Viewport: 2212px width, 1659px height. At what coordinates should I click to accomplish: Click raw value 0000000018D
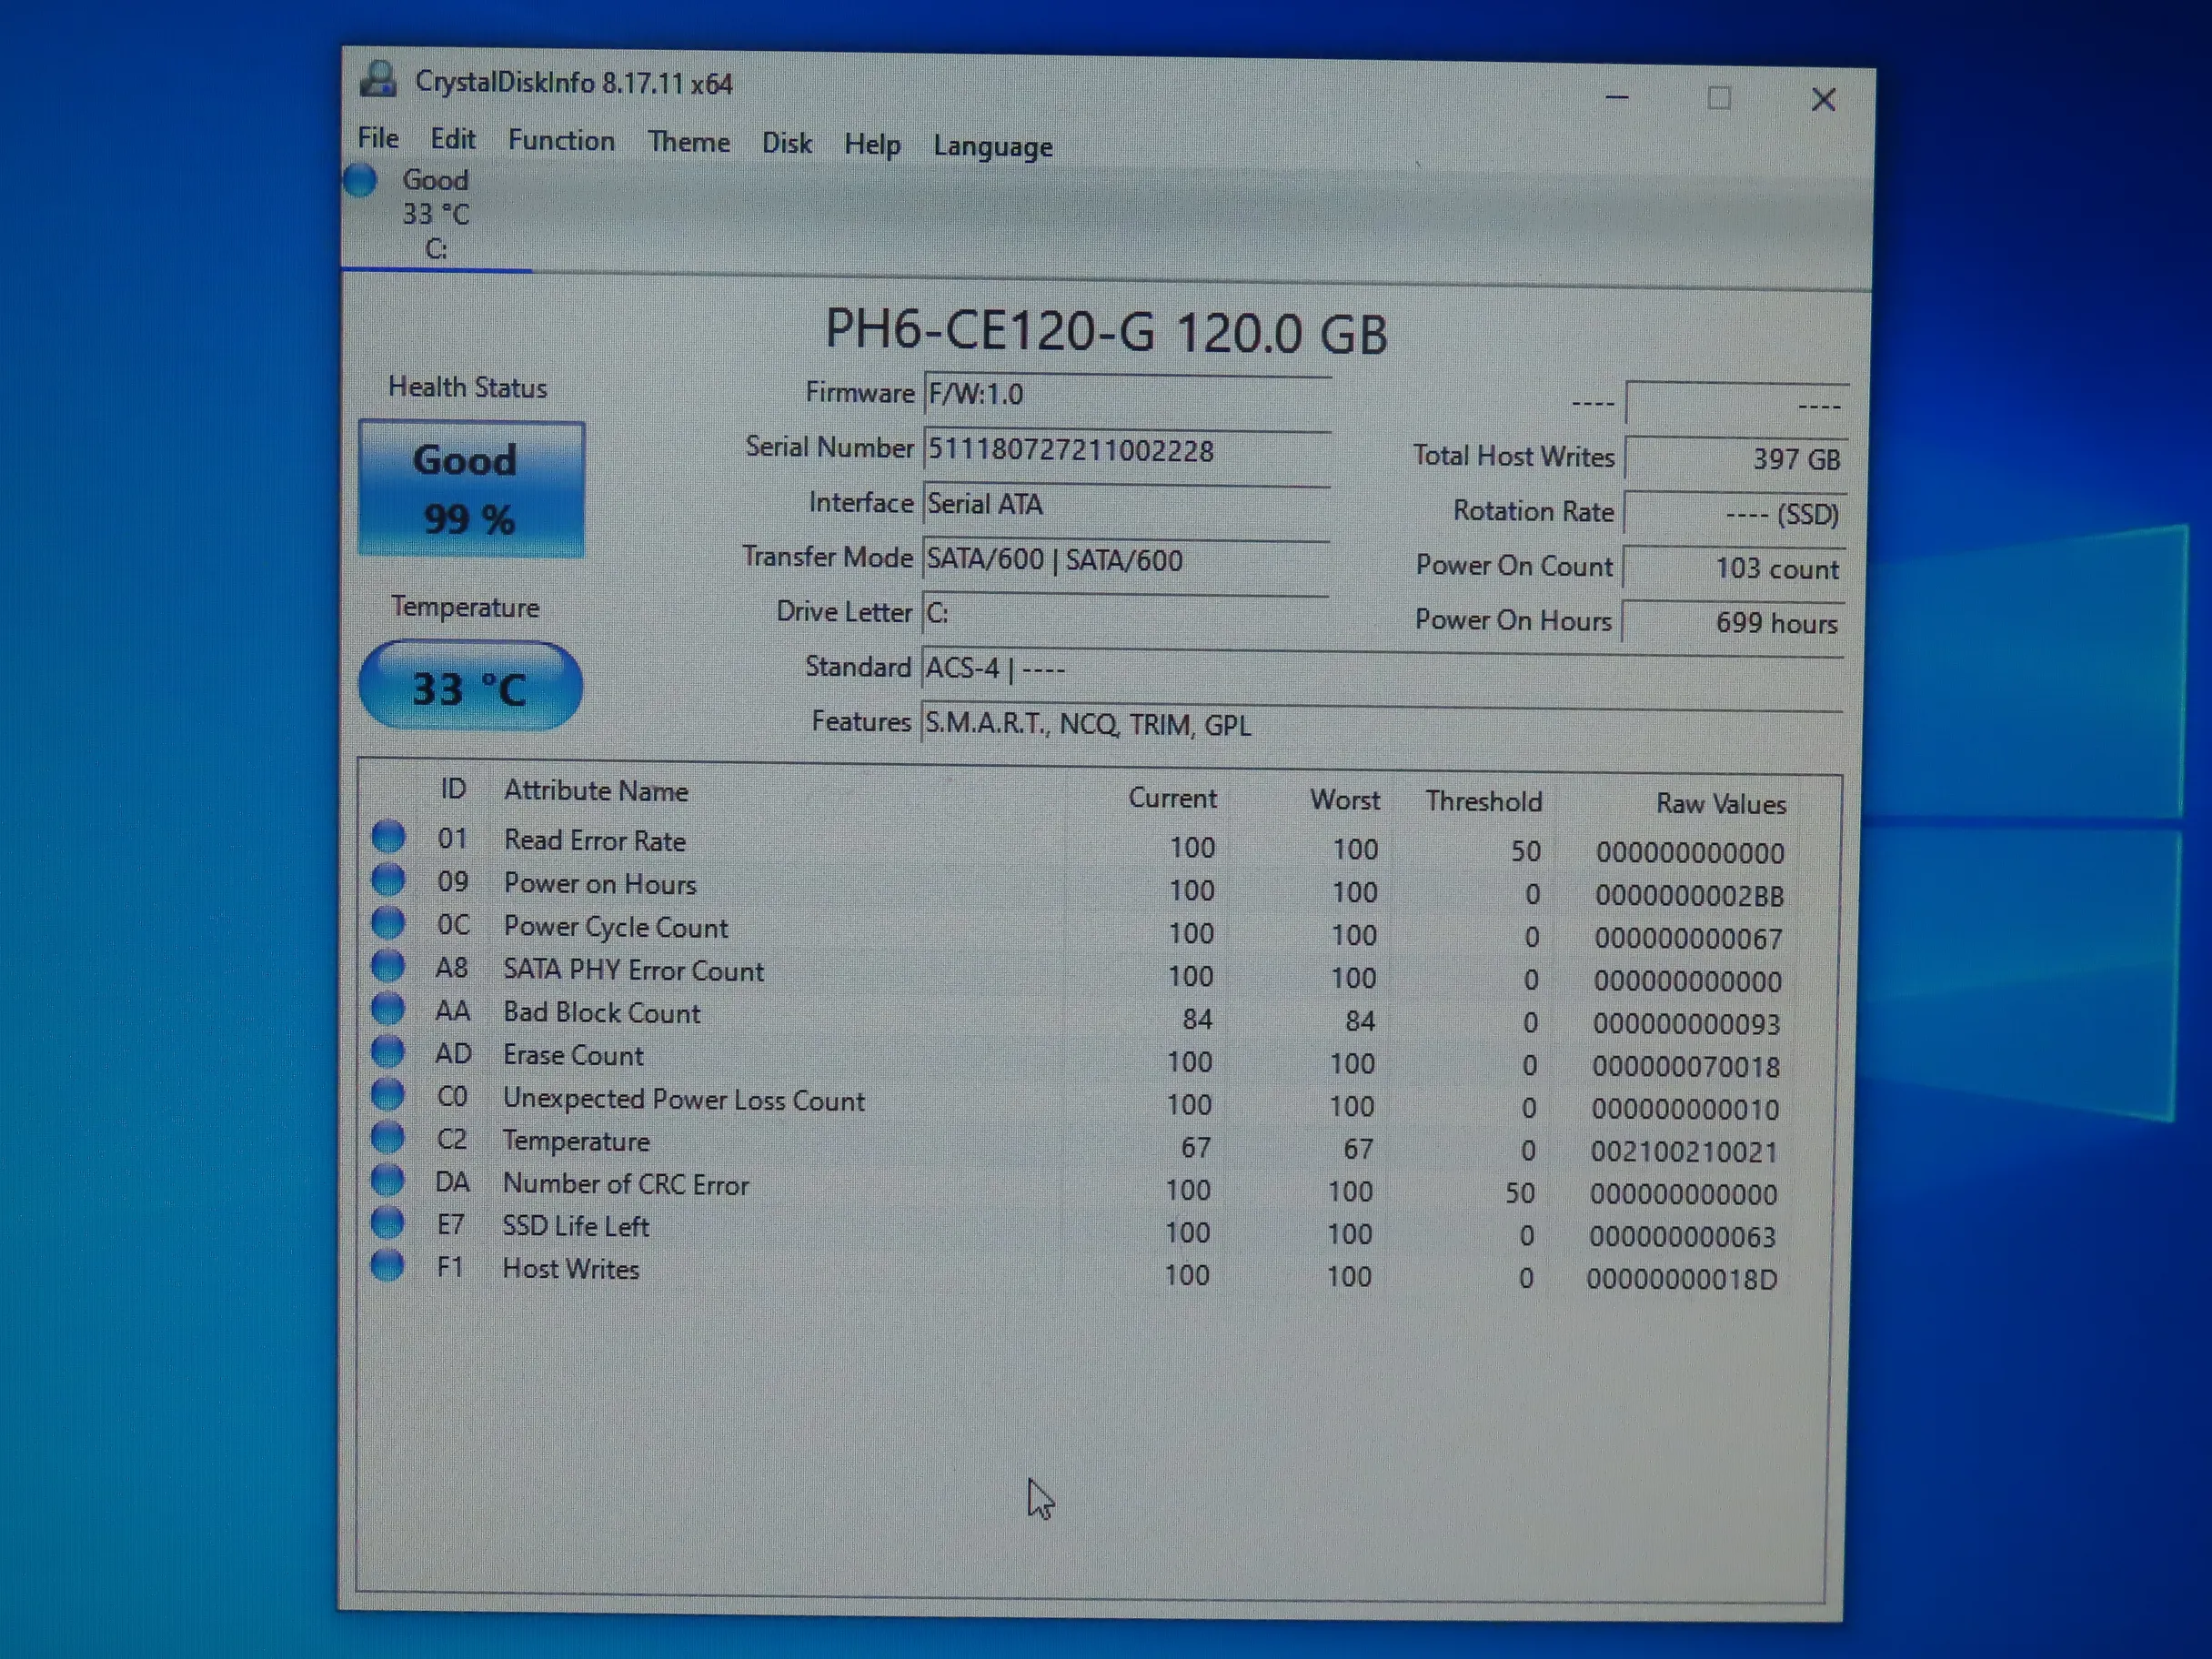pyautogui.click(x=1682, y=1280)
